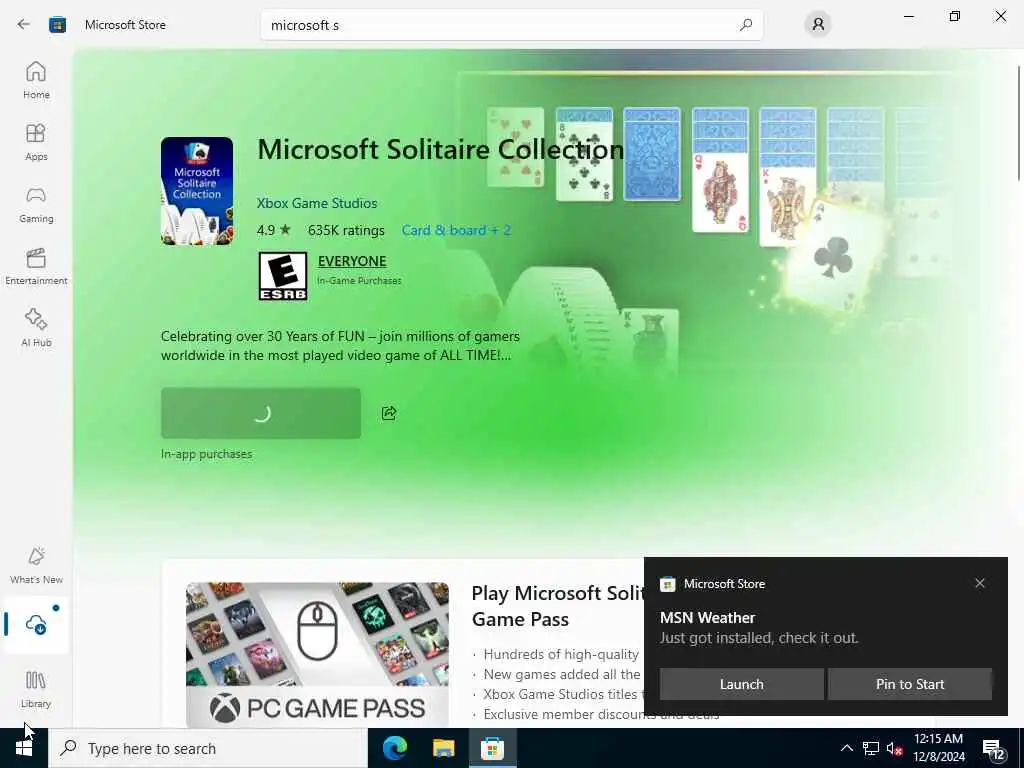The height and width of the screenshot is (768, 1024).
Task: Open Xbox Game Studios publisher link
Action: (x=317, y=203)
